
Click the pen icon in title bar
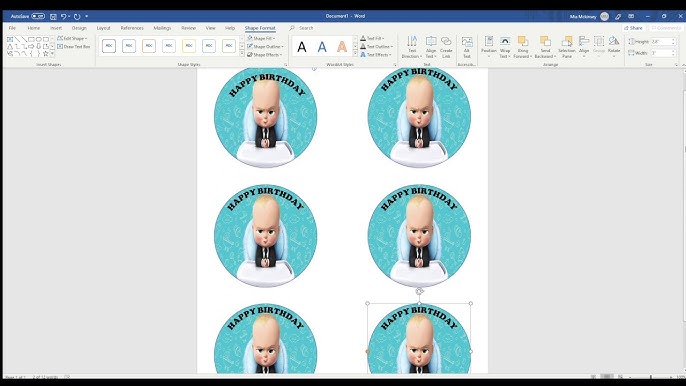(618, 16)
